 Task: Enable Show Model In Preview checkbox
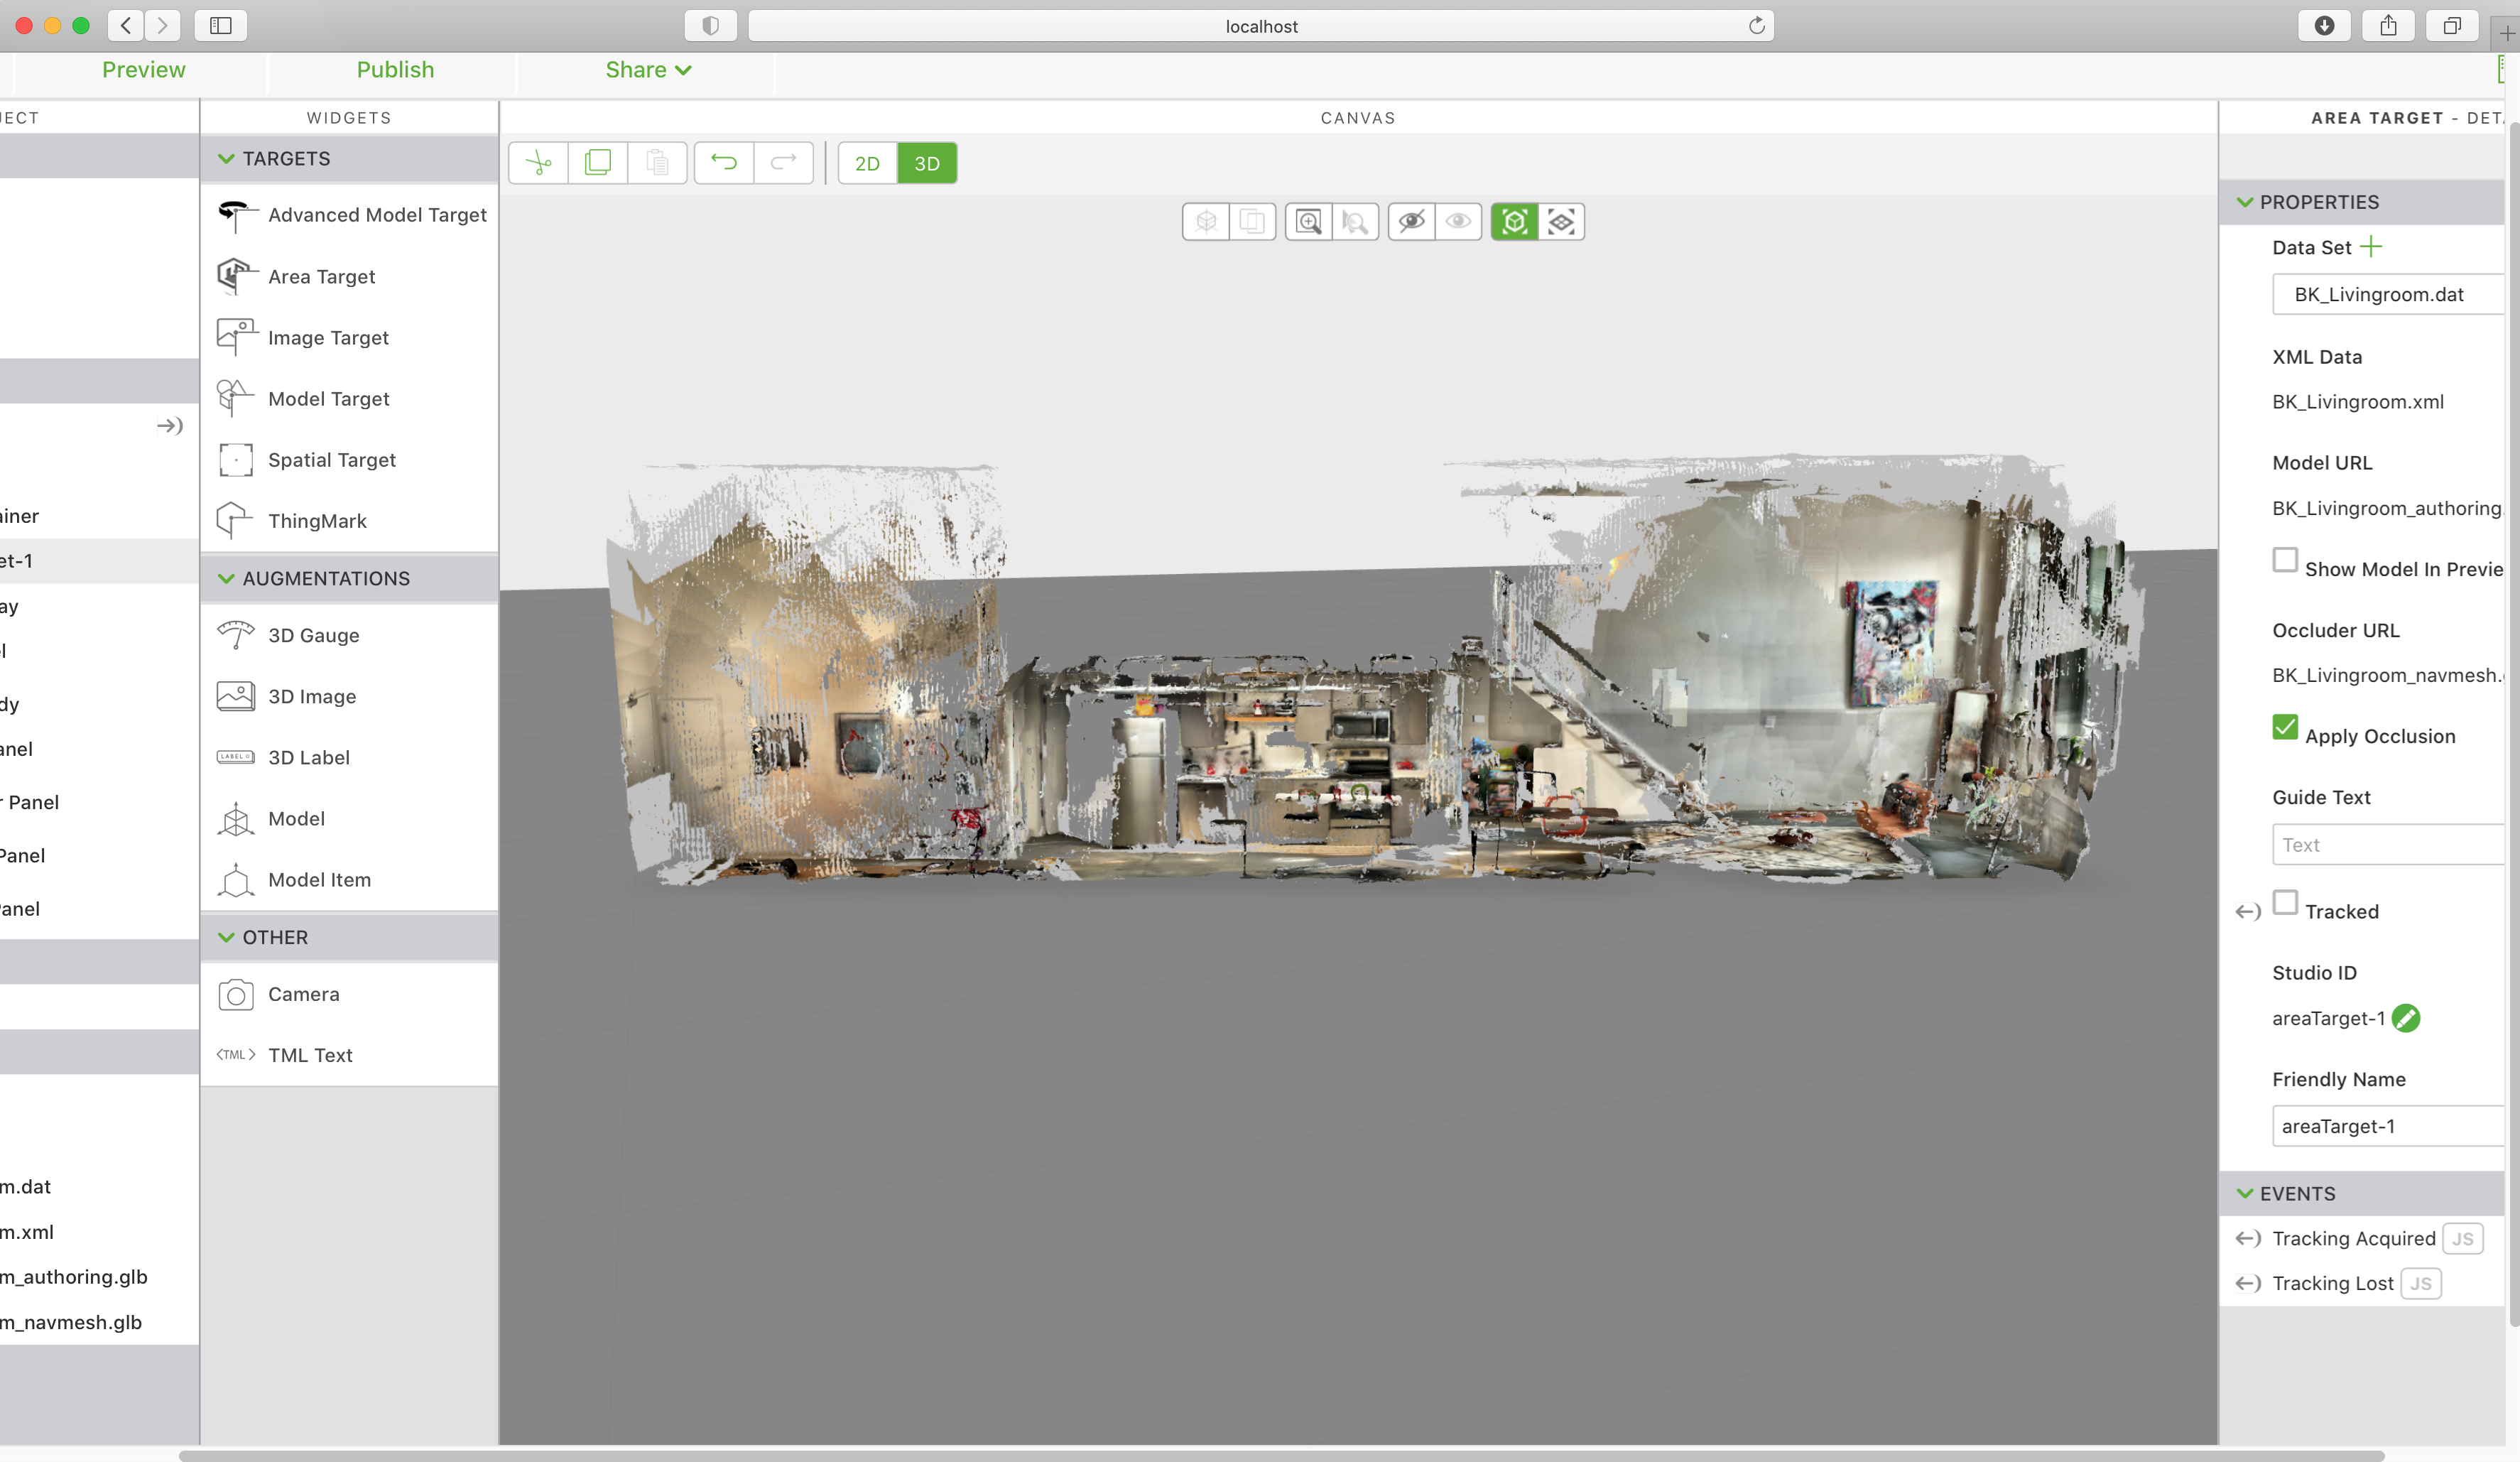pyautogui.click(x=2285, y=560)
